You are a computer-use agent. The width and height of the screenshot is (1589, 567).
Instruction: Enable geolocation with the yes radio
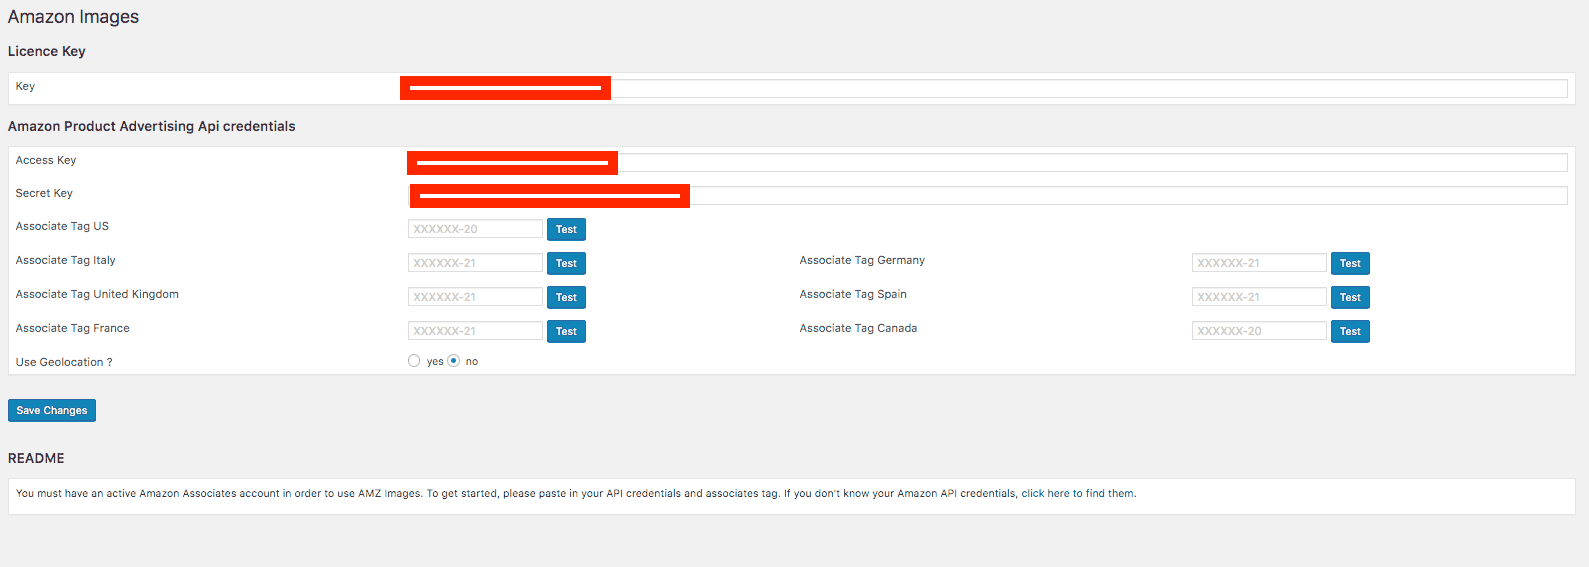[414, 361]
